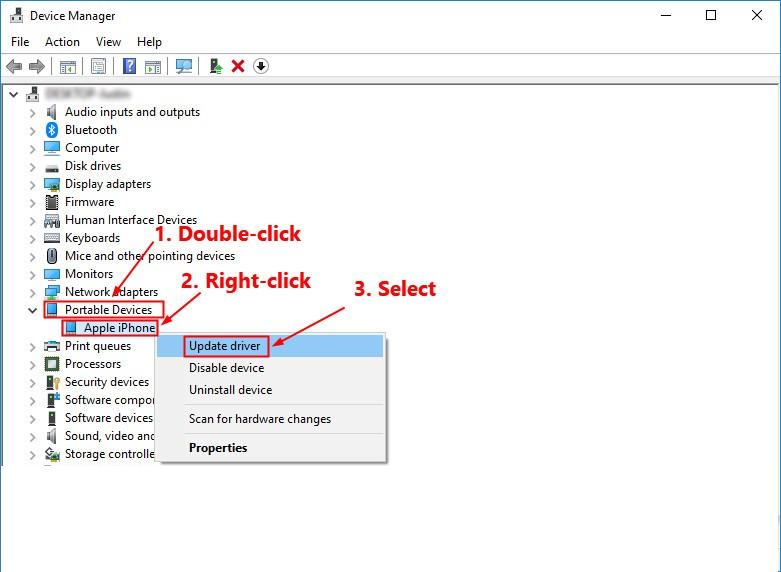781x572 pixels.
Task: Collapse the root computer node
Action: [13, 94]
